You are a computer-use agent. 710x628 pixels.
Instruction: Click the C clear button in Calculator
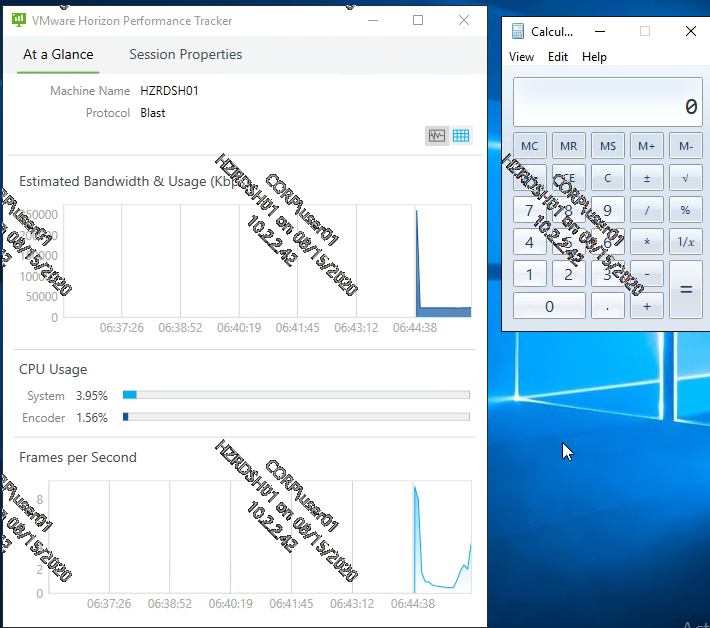(608, 178)
